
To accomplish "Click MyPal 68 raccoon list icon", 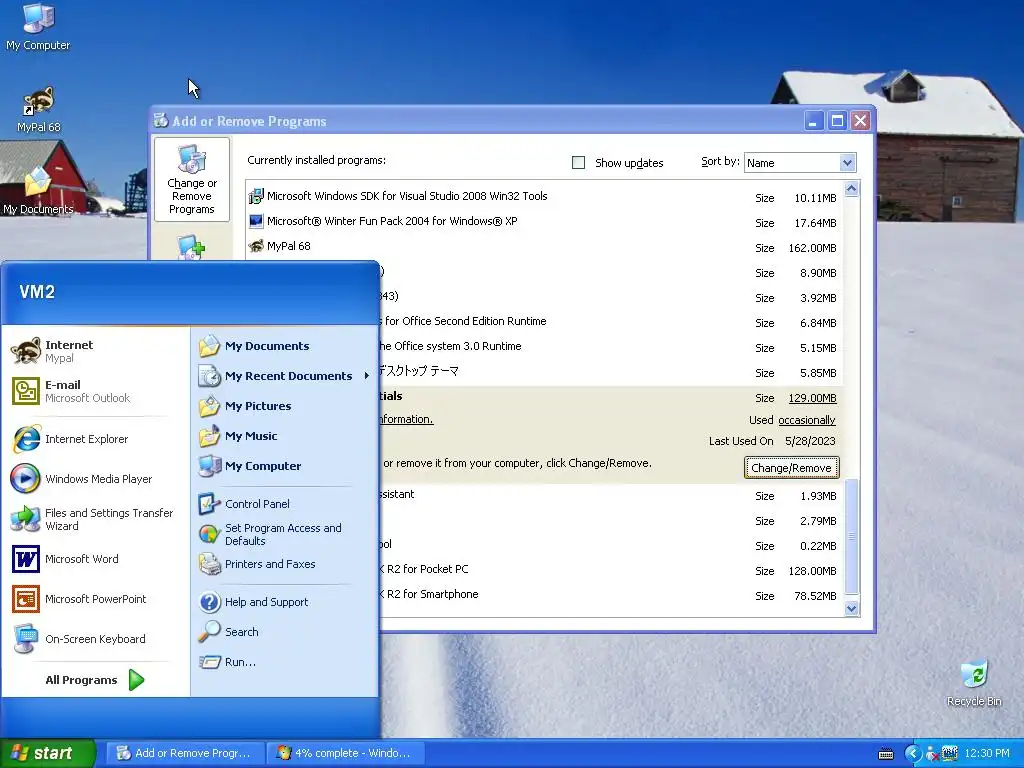I will [x=256, y=246].
